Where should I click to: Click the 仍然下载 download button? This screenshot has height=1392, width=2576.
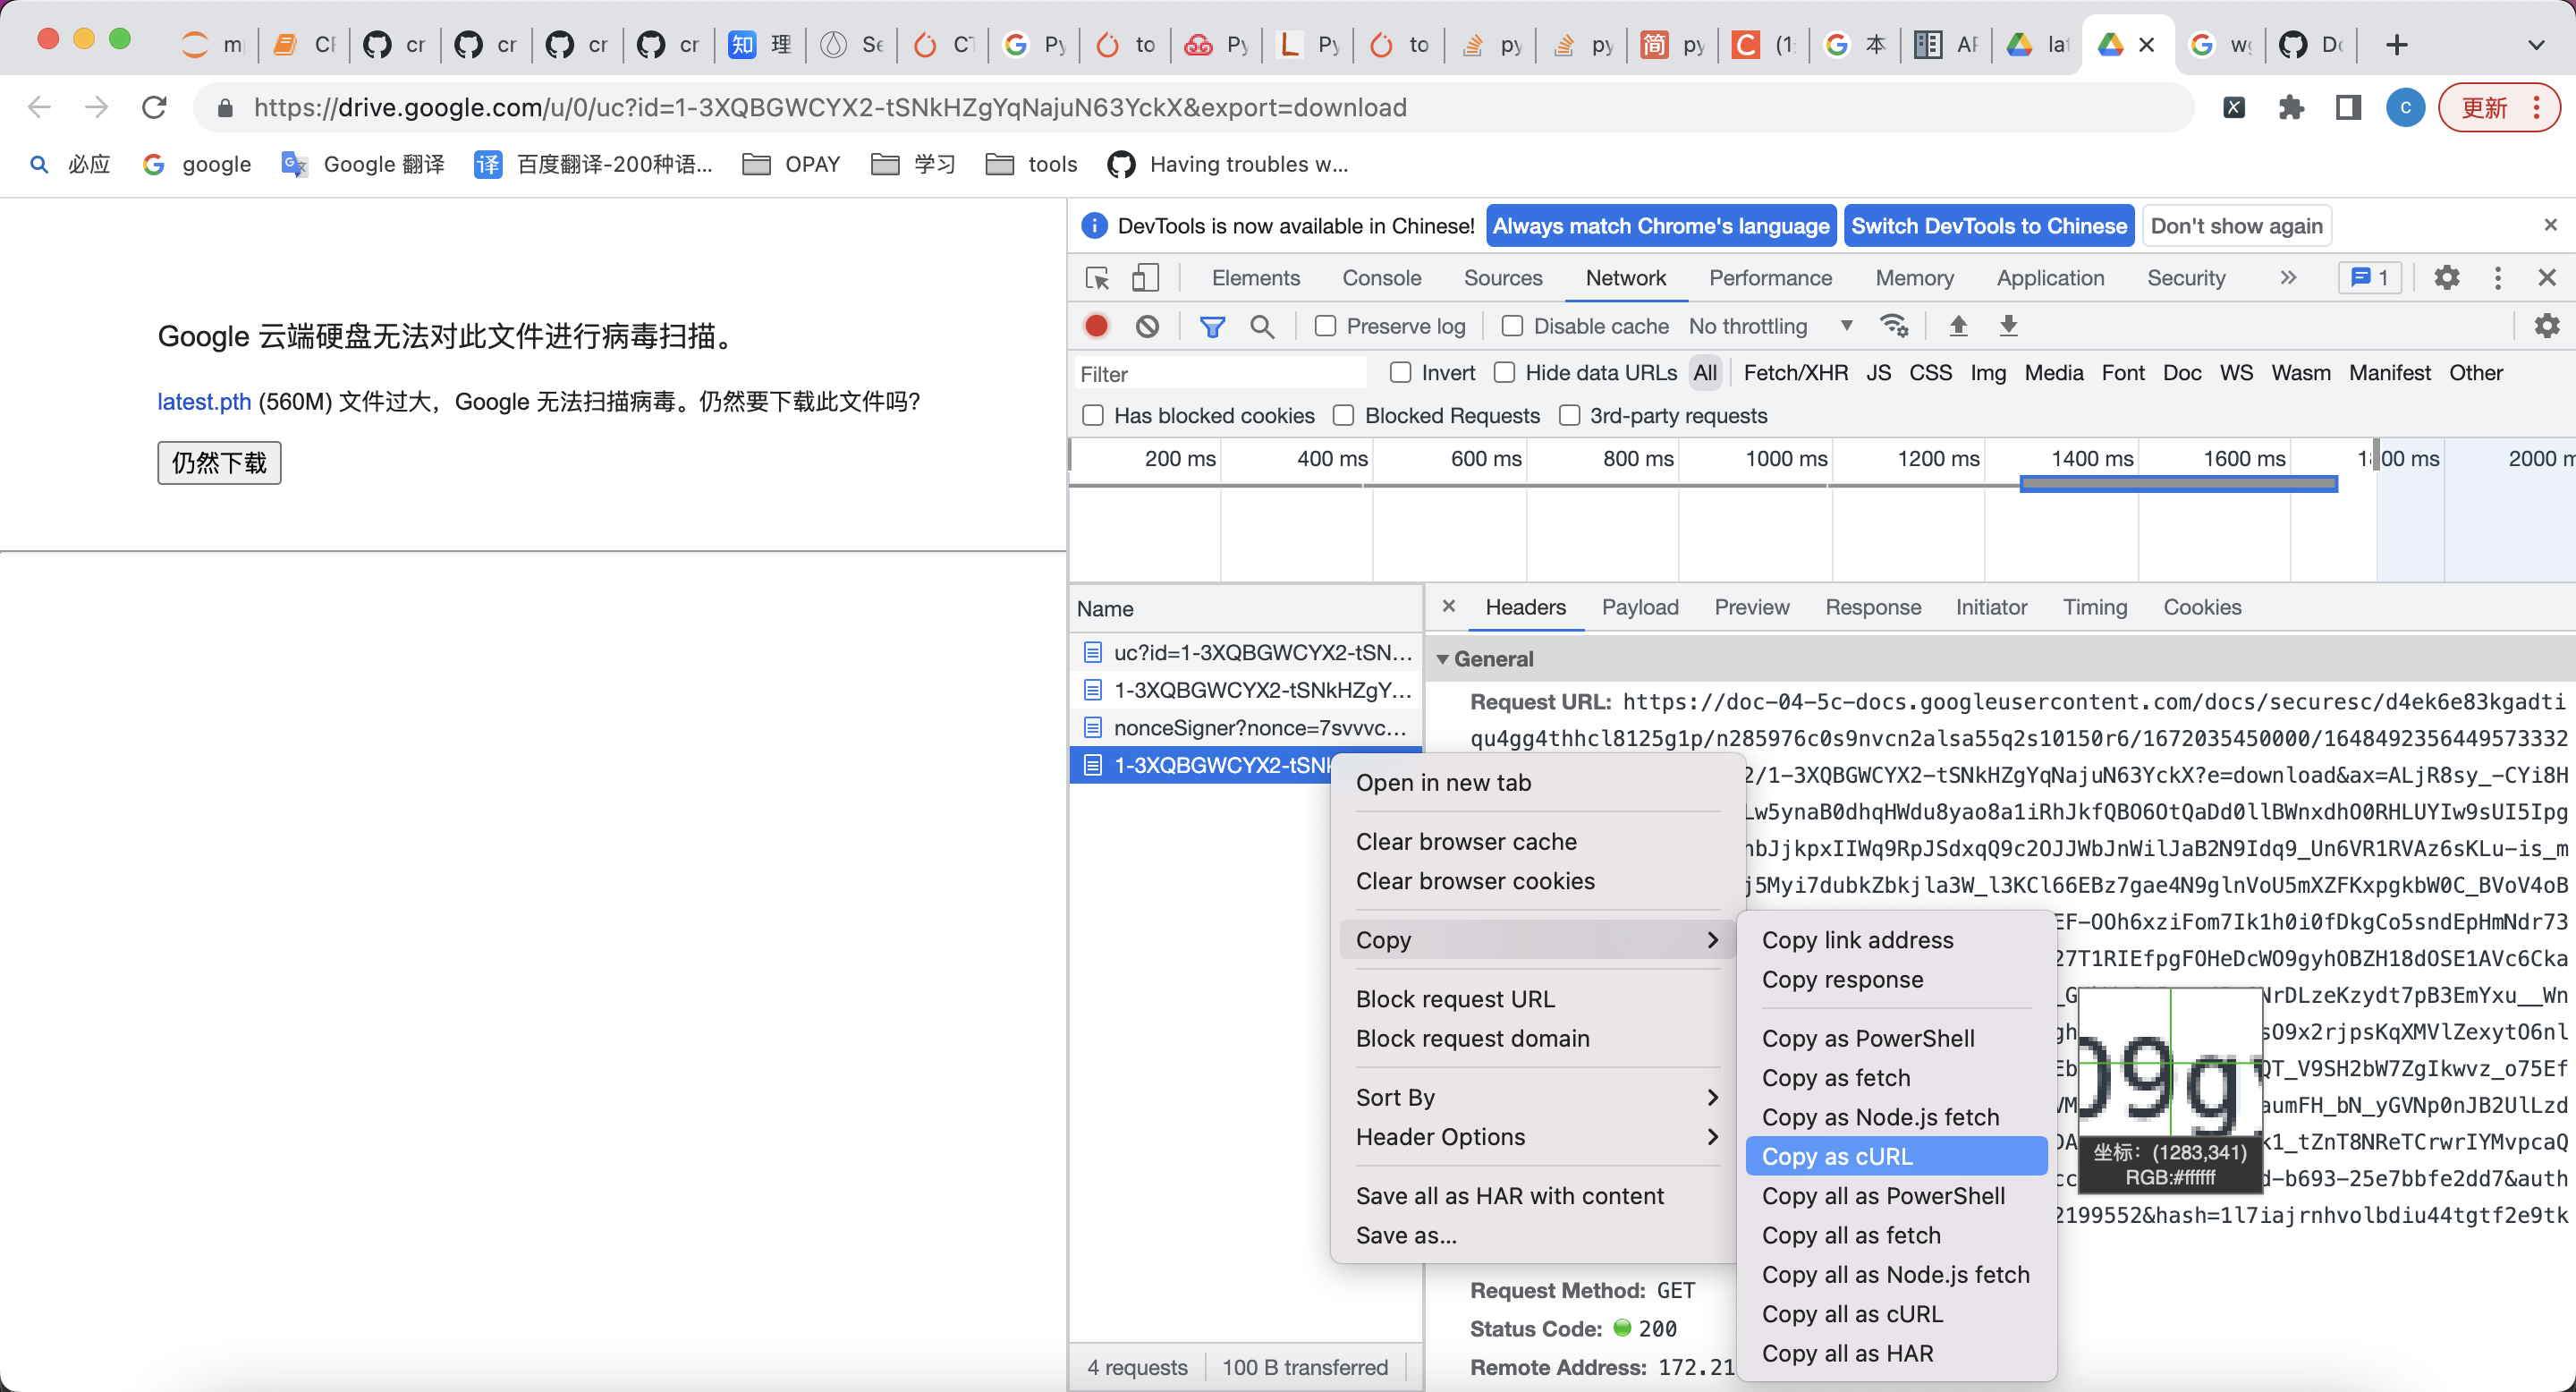tap(218, 463)
